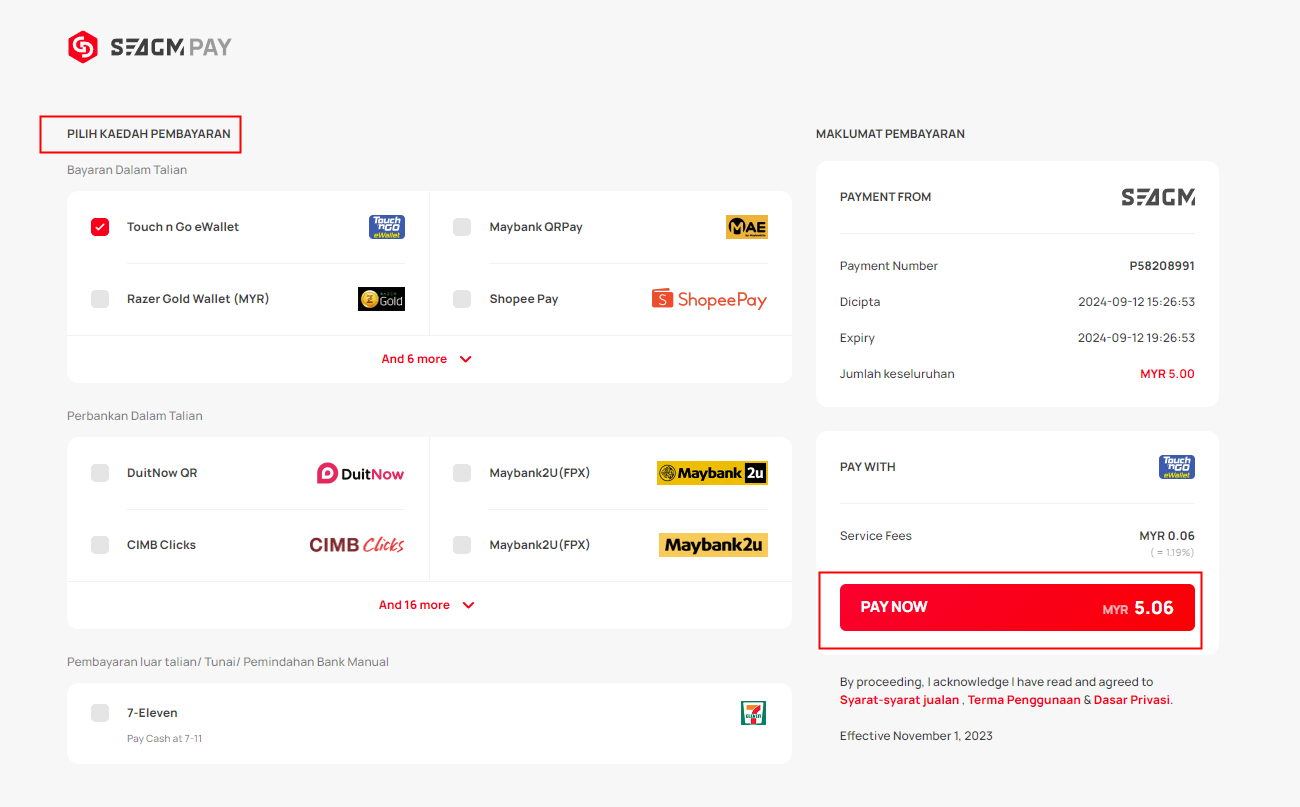Click the ShopeePay logo
The height and width of the screenshot is (807, 1300).
coord(710,299)
